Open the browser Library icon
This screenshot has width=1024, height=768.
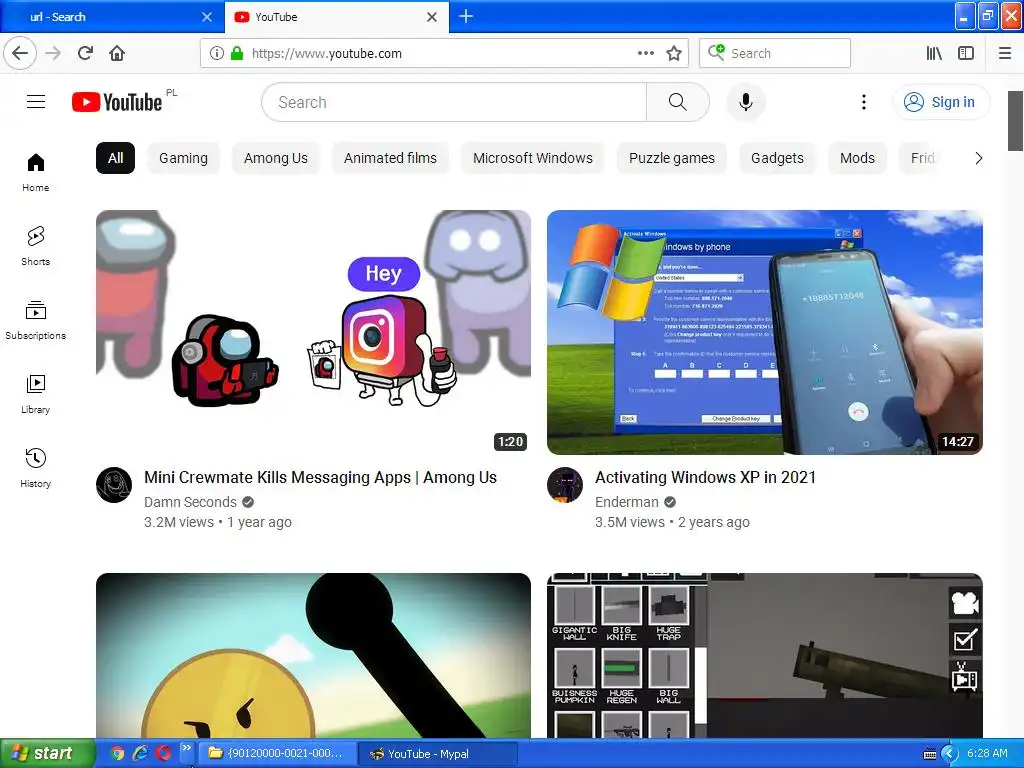934,54
